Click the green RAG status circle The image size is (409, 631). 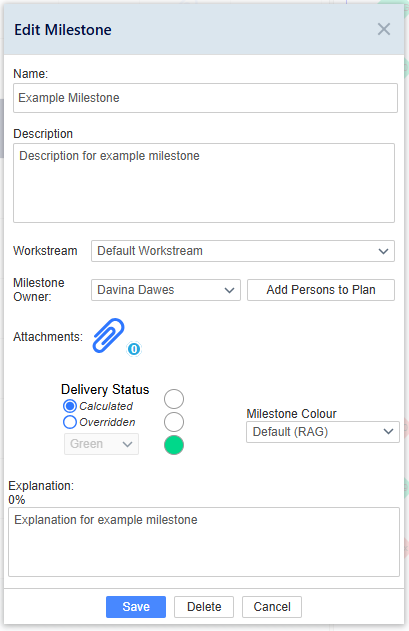click(174, 445)
